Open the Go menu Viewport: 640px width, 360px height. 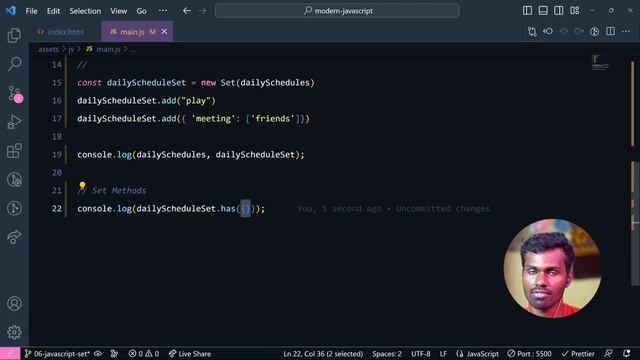pos(142,11)
